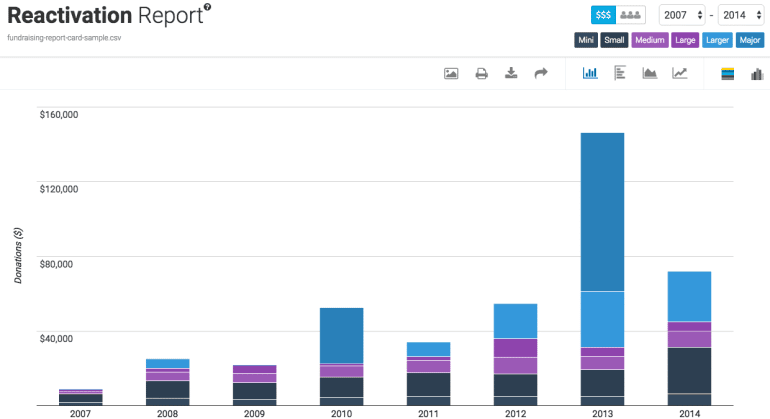
Task: Click the 2013 Major donations bar segment
Action: pyautogui.click(x=602, y=212)
